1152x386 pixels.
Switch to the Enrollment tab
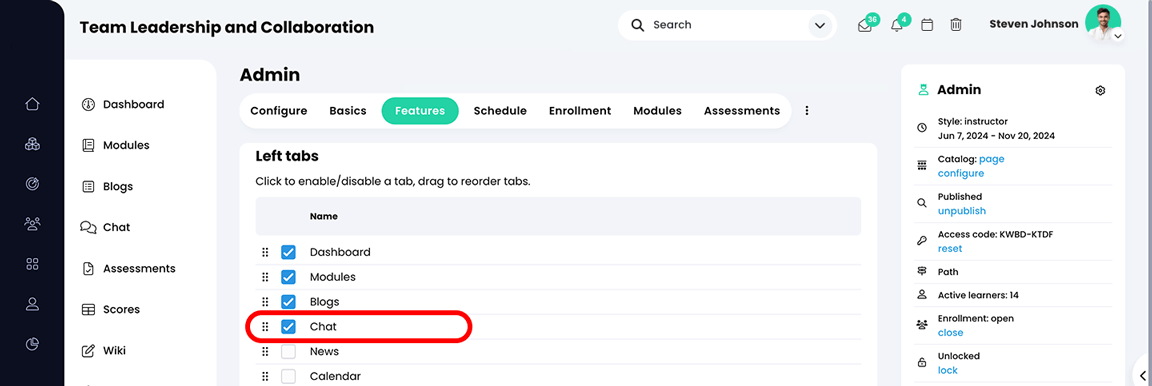click(580, 111)
